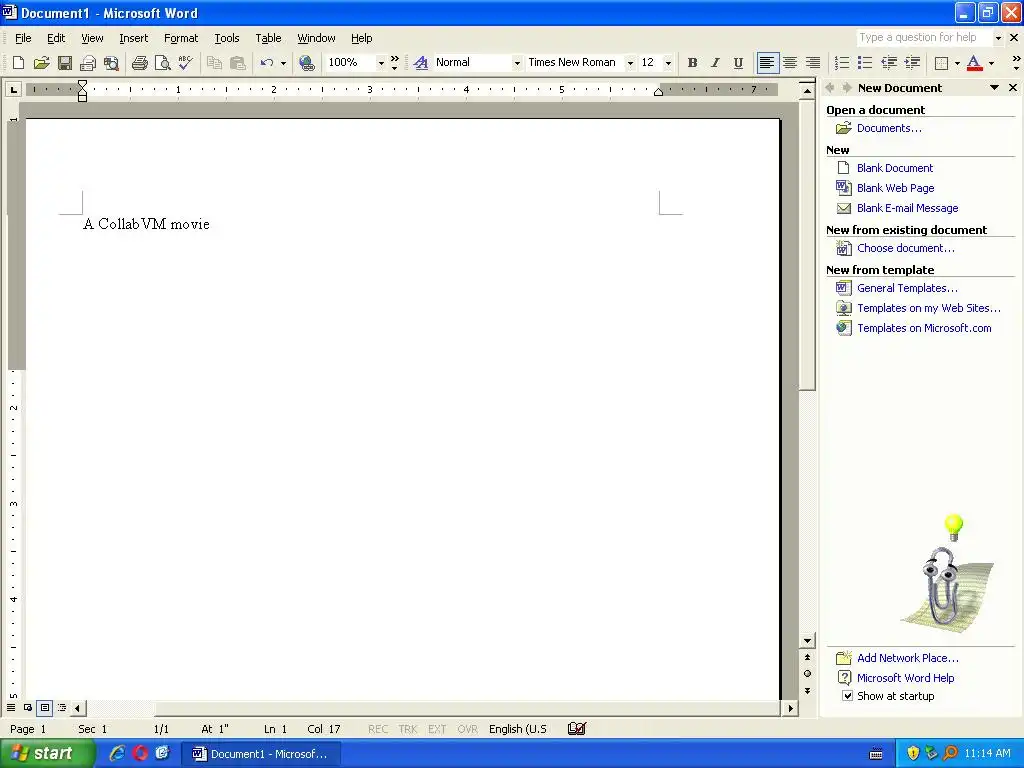The image size is (1024, 768).
Task: Click the Paste toolbar icon
Action: point(238,63)
